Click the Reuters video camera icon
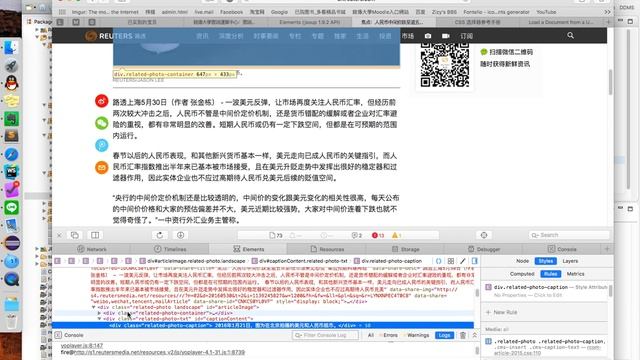Viewport: 640px width, 360px height. (x=446, y=36)
